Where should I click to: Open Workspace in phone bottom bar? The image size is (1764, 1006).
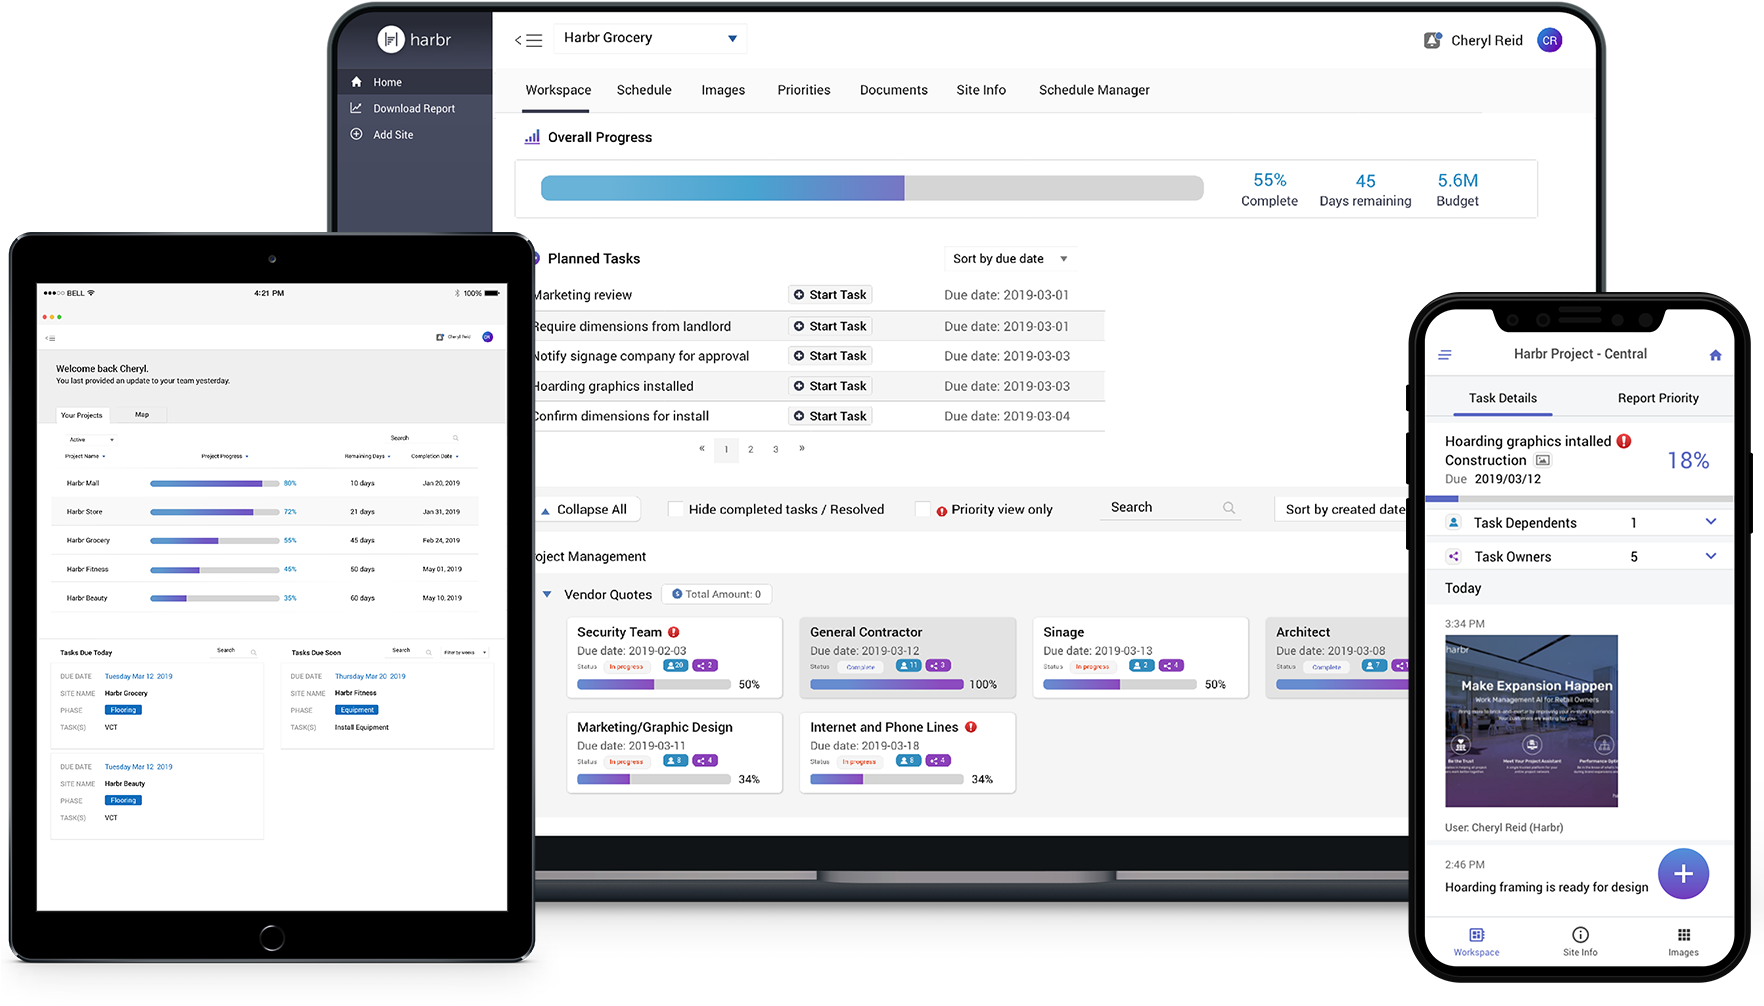pos(1476,942)
